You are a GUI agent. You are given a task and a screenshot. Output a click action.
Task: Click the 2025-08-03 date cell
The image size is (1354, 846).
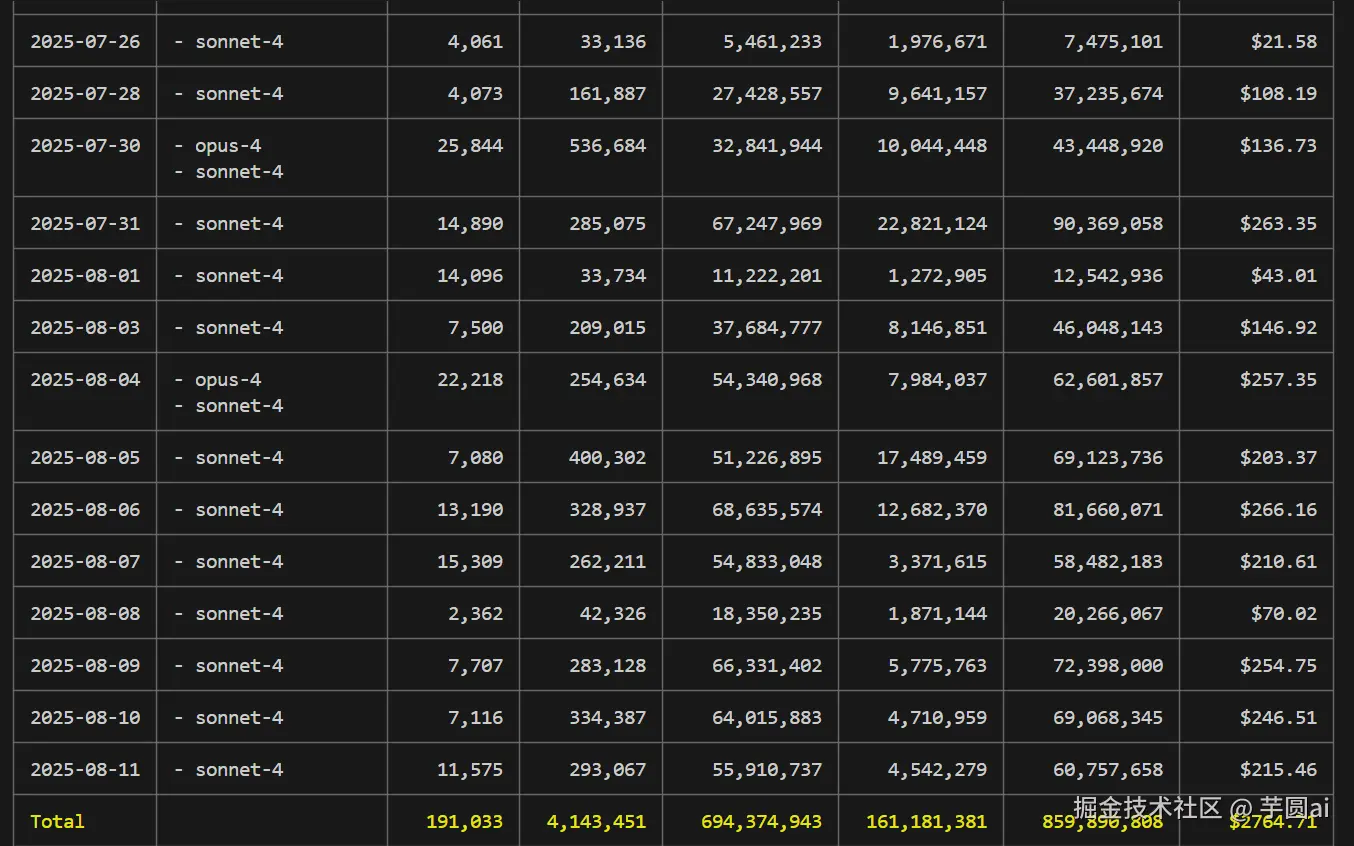coord(85,328)
